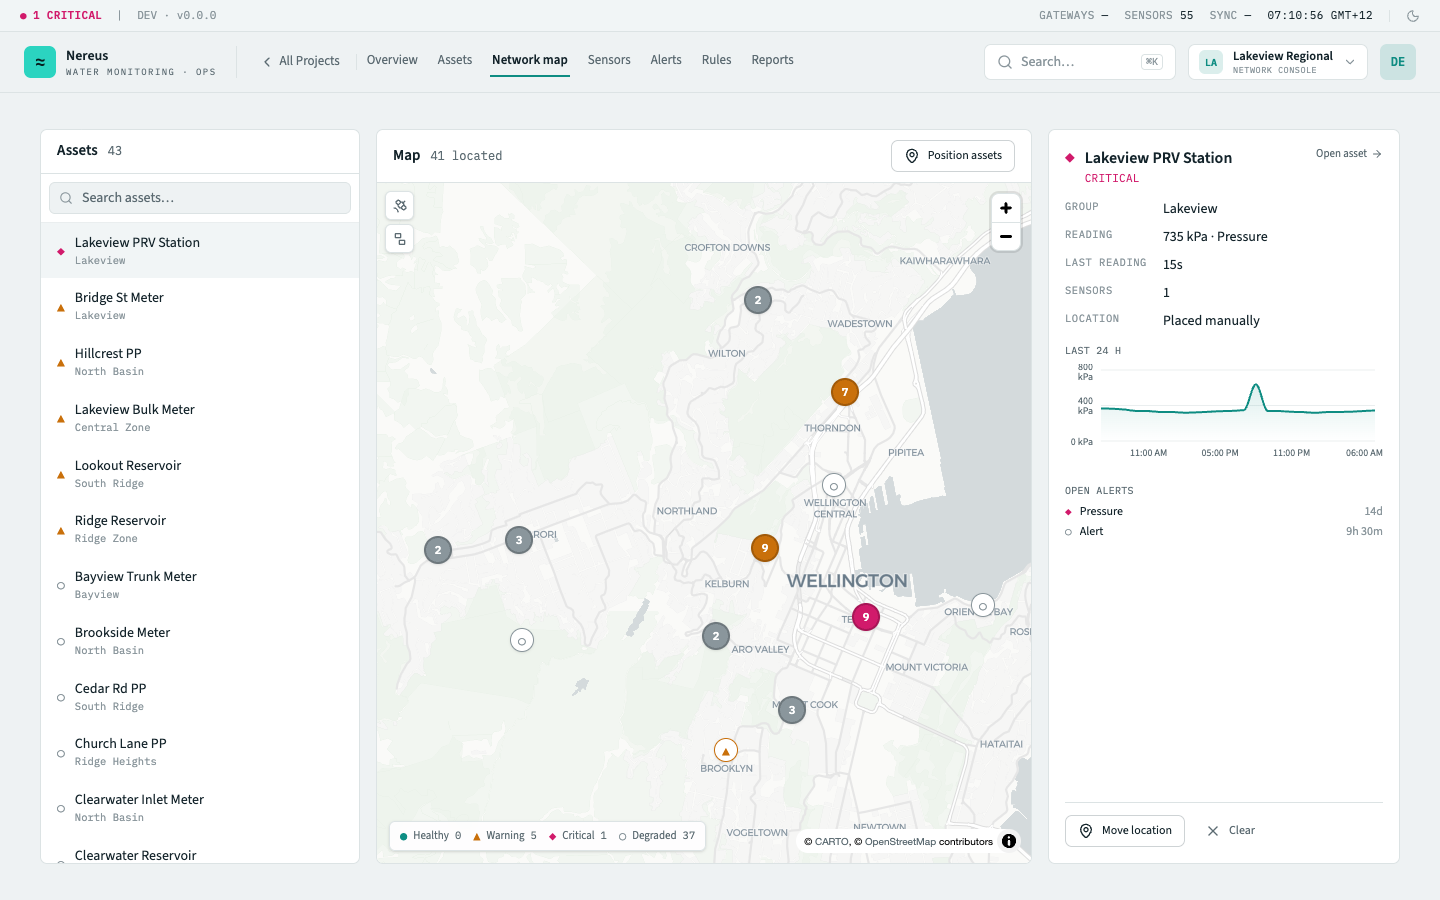Click the search magnifier icon in top bar

click(x=1005, y=62)
